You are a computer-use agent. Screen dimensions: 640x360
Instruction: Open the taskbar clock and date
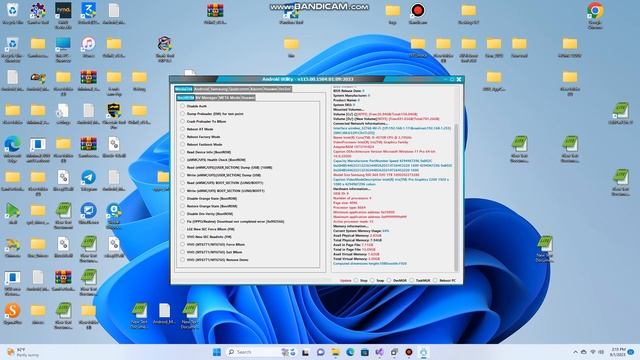pyautogui.click(x=618, y=352)
